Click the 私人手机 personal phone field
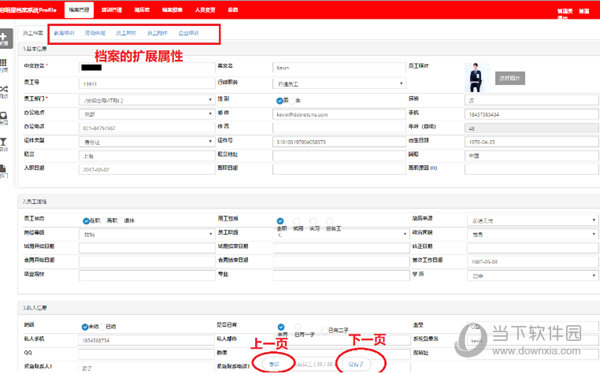This screenshot has height=374, width=600. [146, 340]
